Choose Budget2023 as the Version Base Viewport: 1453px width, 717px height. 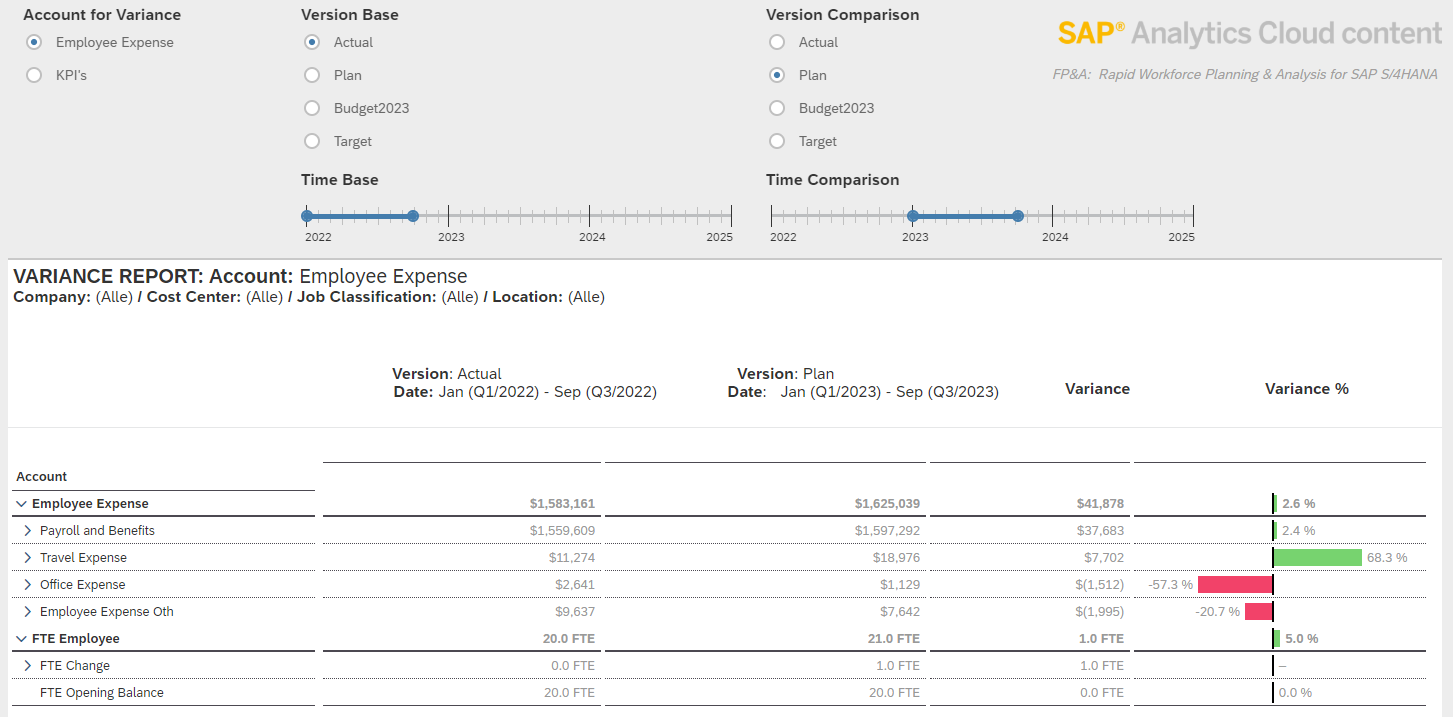(311, 108)
